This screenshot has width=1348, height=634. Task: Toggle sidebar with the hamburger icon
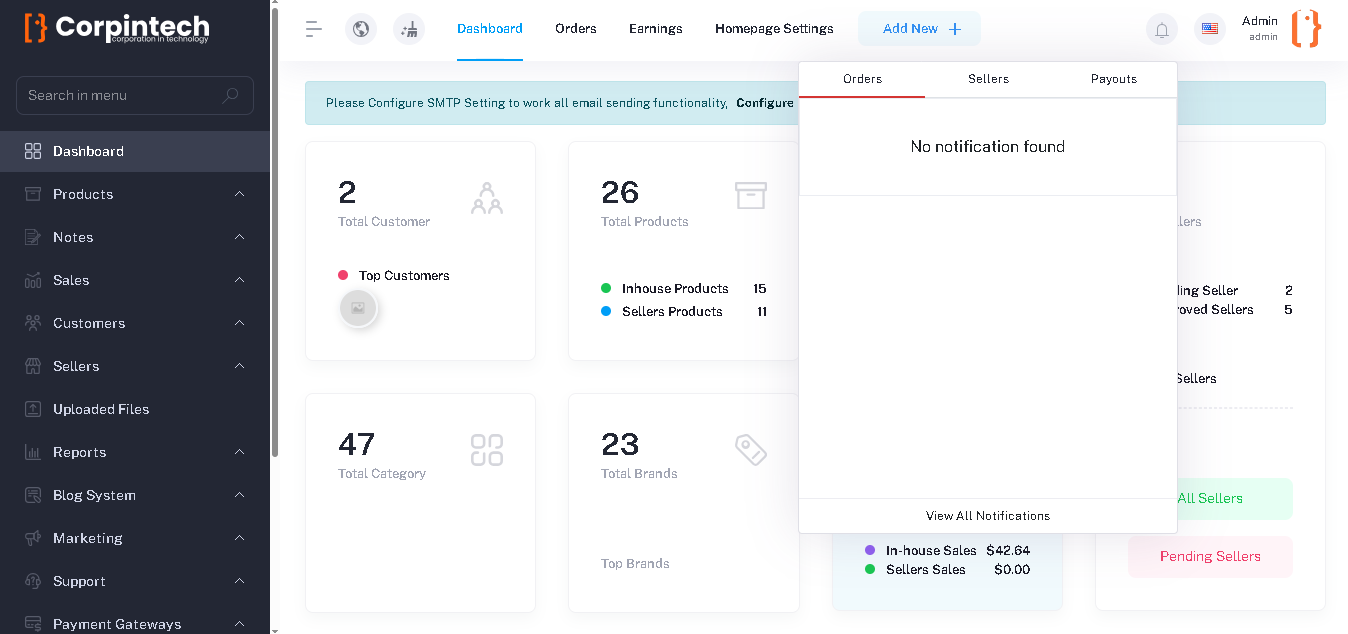click(313, 28)
